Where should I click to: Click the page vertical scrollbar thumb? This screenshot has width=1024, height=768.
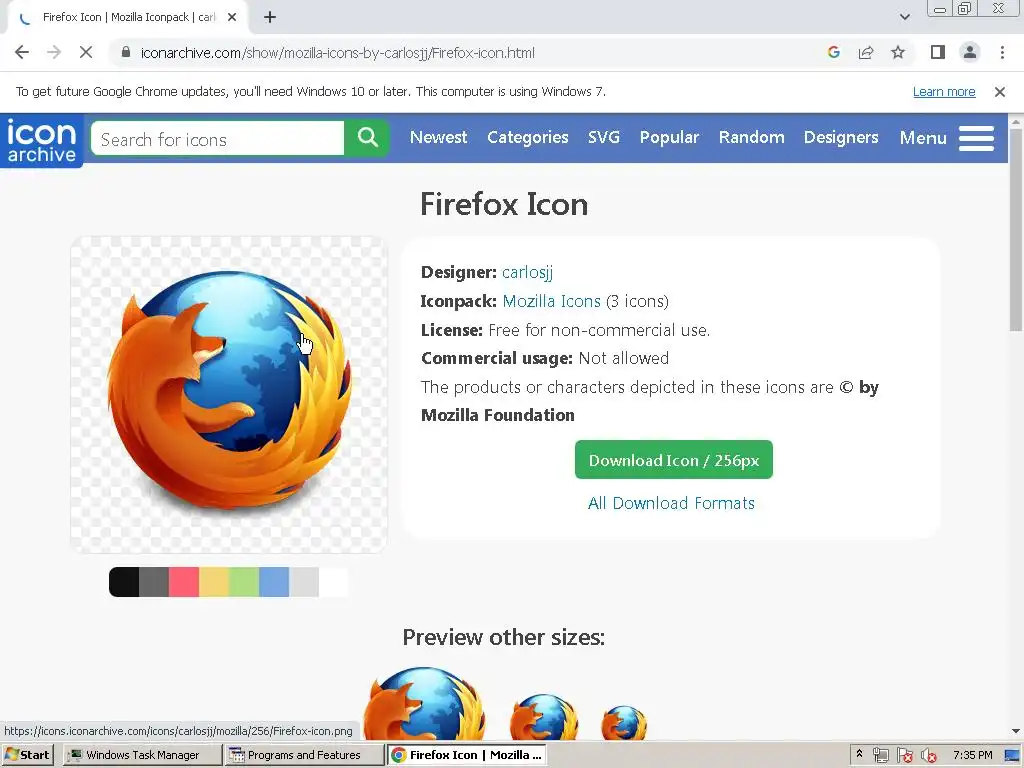tap(1016, 231)
